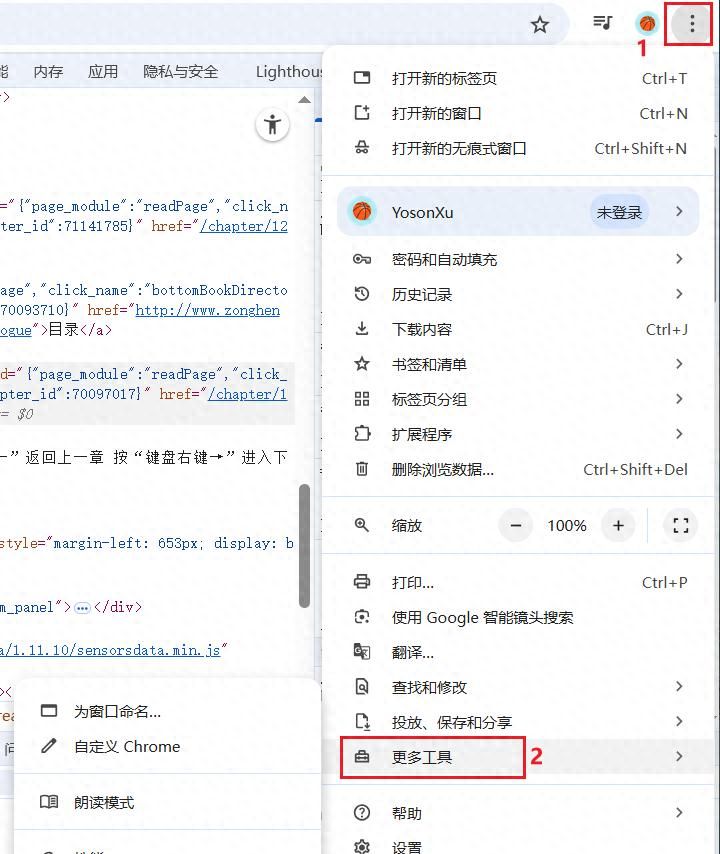720x854 pixels.
Task: Expand the 查找和修改 submenu arrow
Action: [x=679, y=686]
